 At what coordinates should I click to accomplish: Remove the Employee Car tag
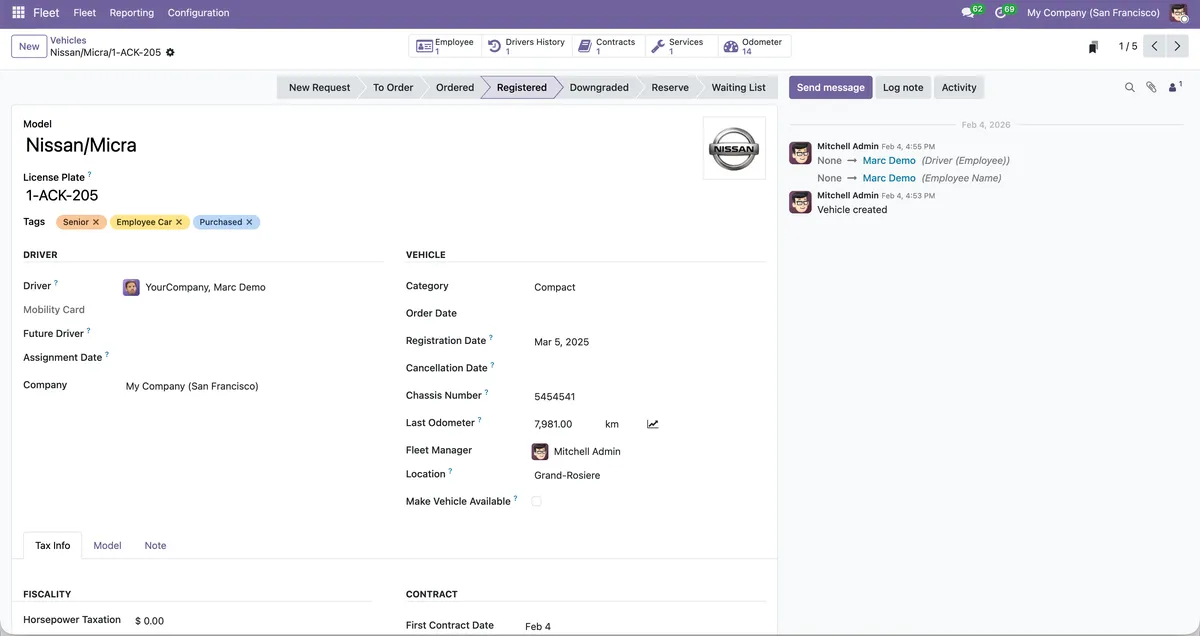coord(179,222)
